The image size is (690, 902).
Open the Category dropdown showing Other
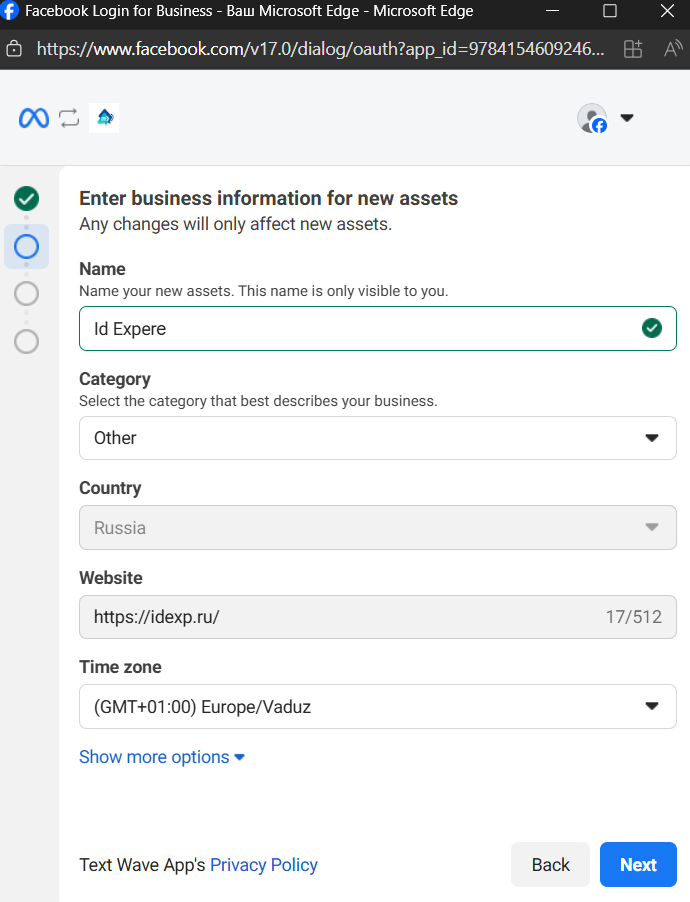pos(377,438)
